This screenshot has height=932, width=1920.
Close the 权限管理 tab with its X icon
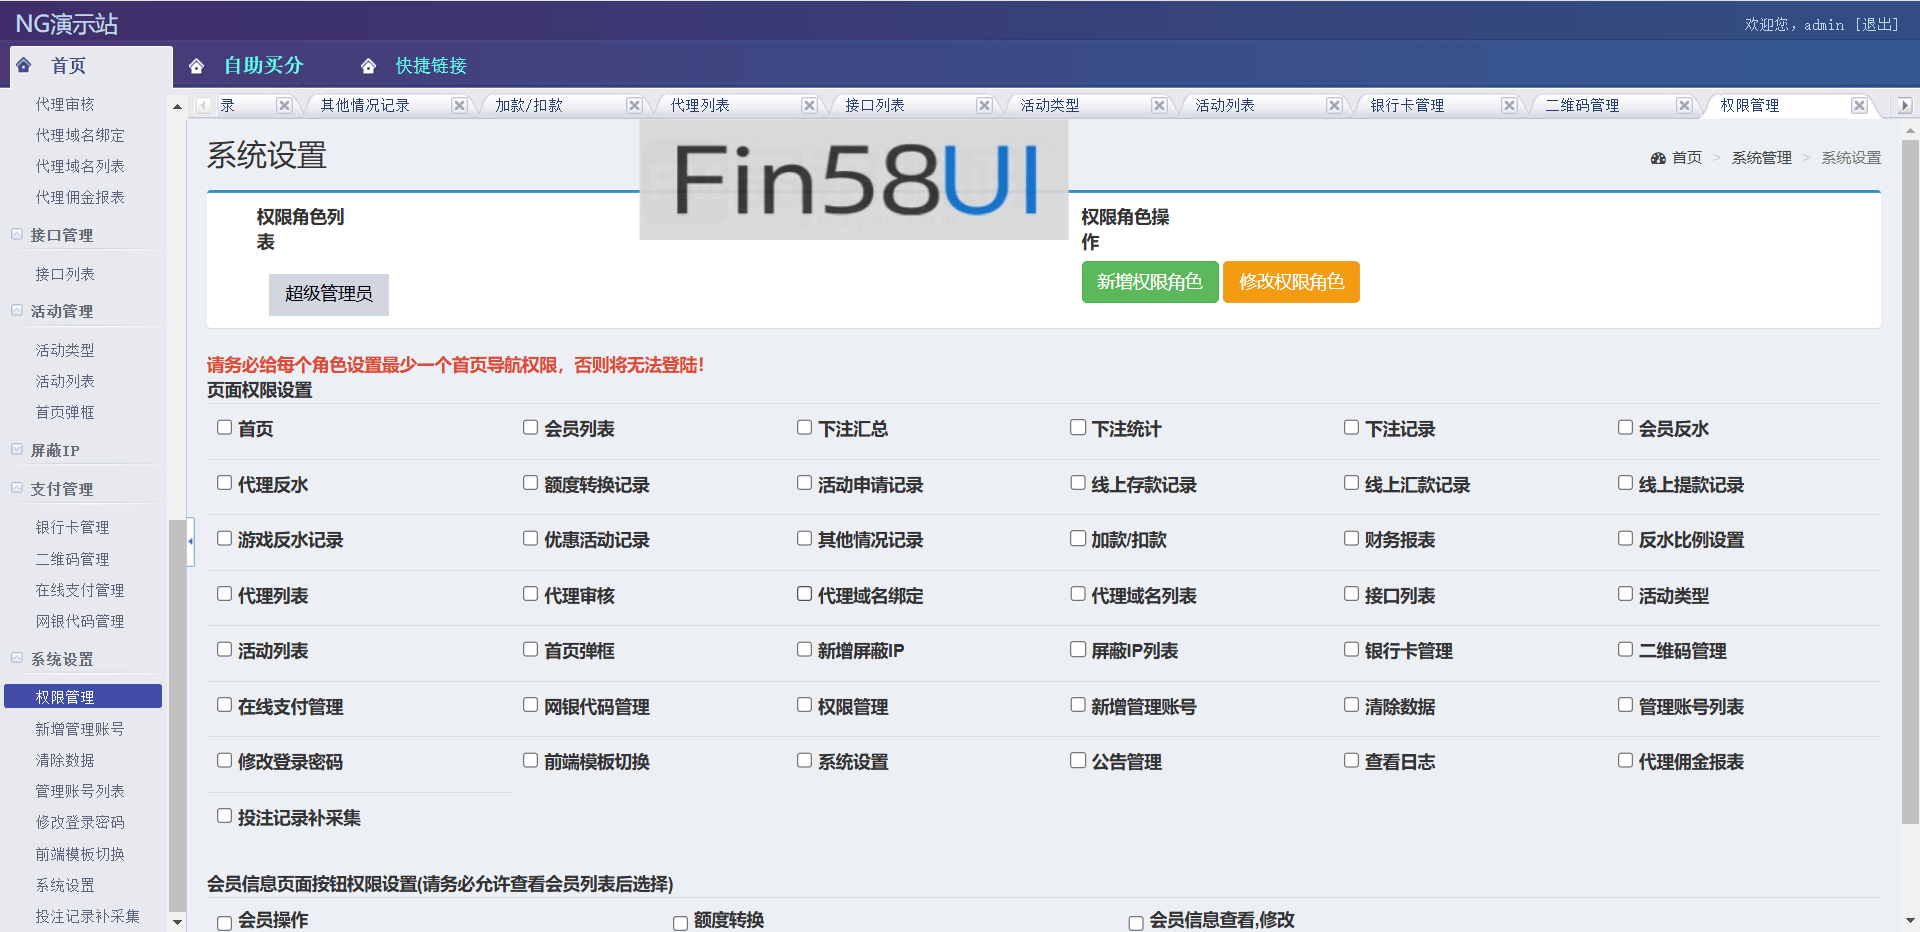[1859, 106]
